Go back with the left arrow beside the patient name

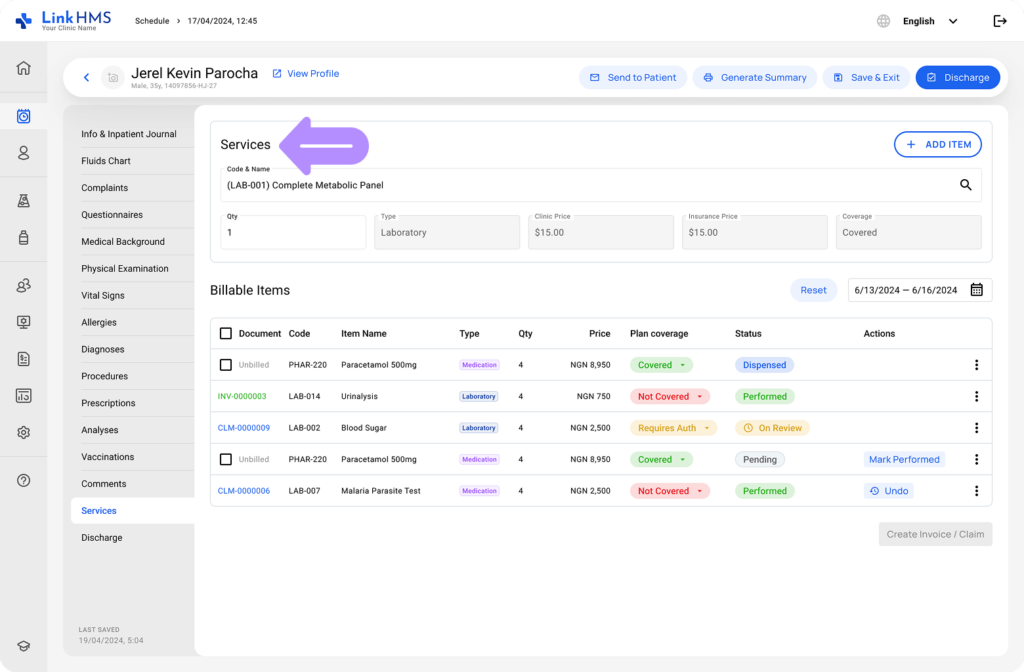pos(86,77)
